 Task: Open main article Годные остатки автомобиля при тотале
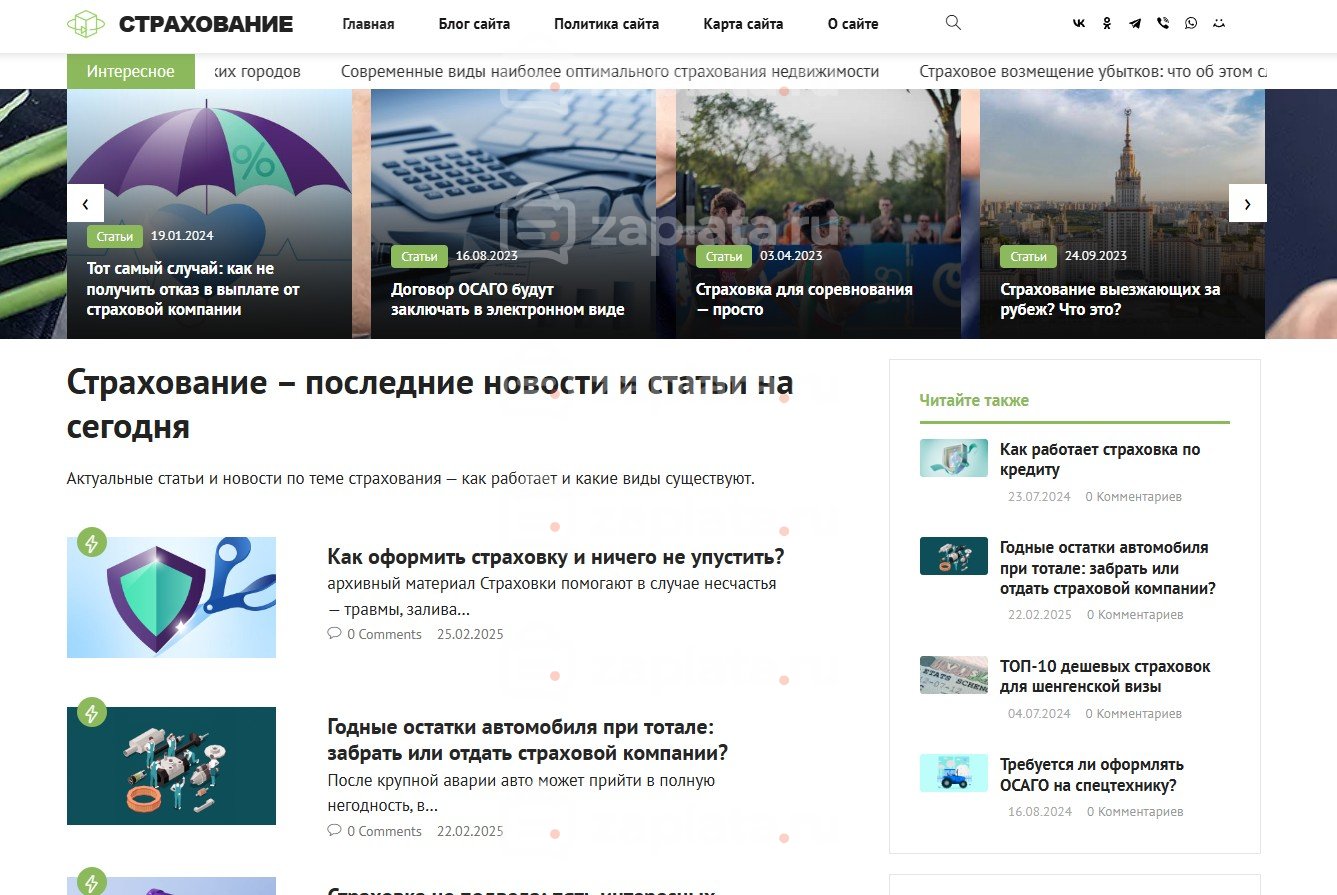tap(528, 740)
